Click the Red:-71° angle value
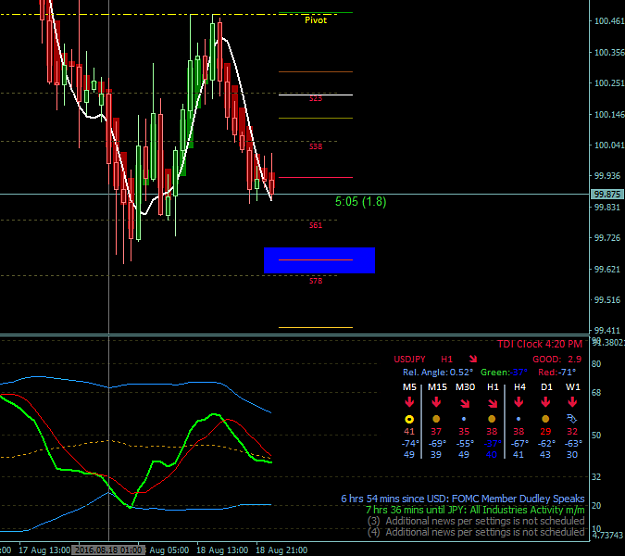The width and height of the screenshot is (625, 556). [x=557, y=372]
